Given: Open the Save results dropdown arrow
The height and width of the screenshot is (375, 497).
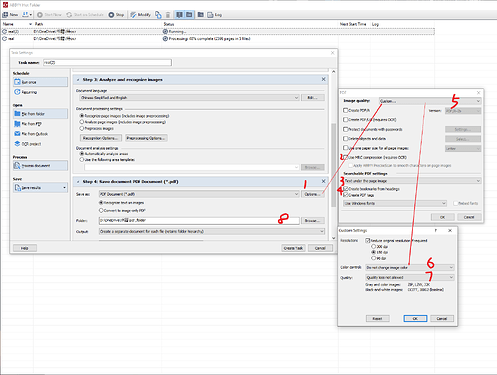Looking at the screenshot, I should [x=64, y=188].
